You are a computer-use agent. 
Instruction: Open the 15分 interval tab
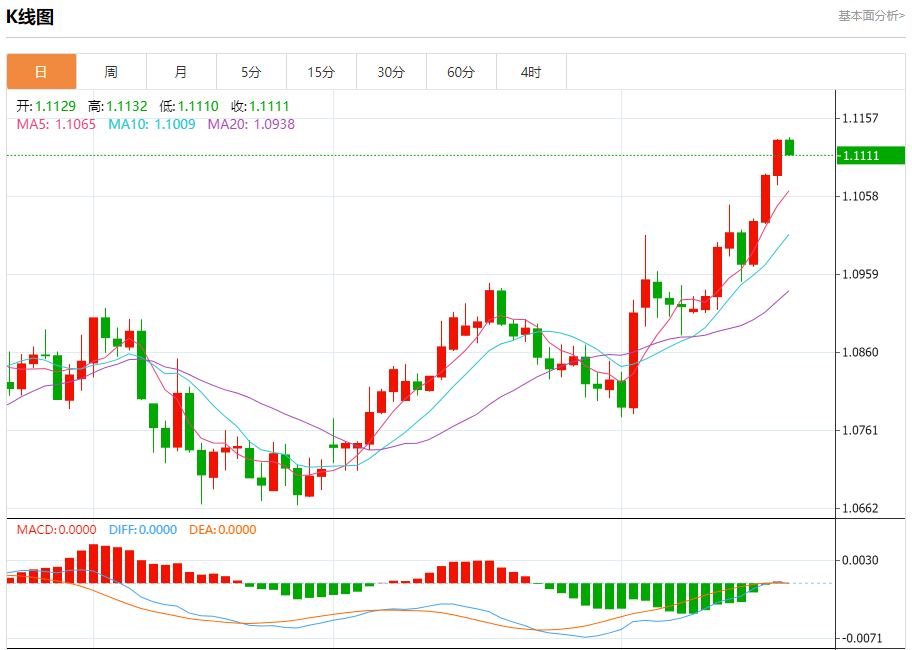pyautogui.click(x=321, y=72)
